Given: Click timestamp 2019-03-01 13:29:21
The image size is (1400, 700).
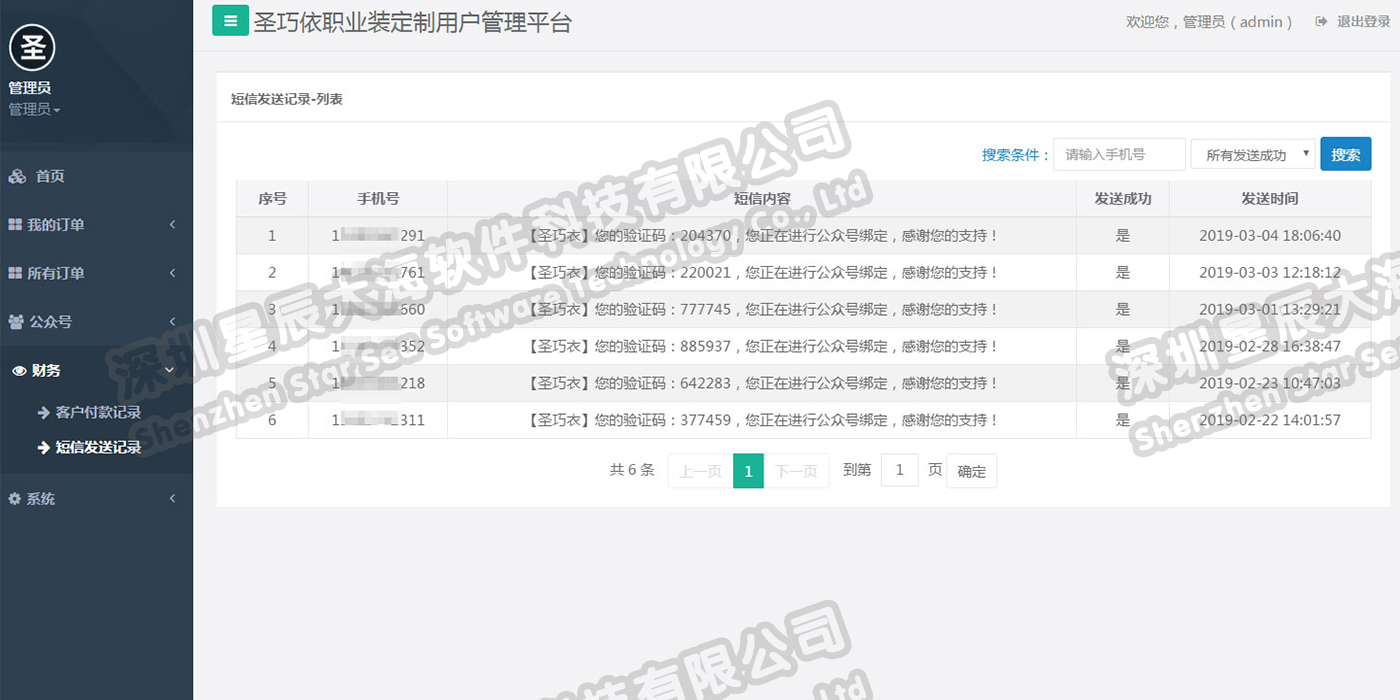Looking at the screenshot, I should [x=1270, y=309].
